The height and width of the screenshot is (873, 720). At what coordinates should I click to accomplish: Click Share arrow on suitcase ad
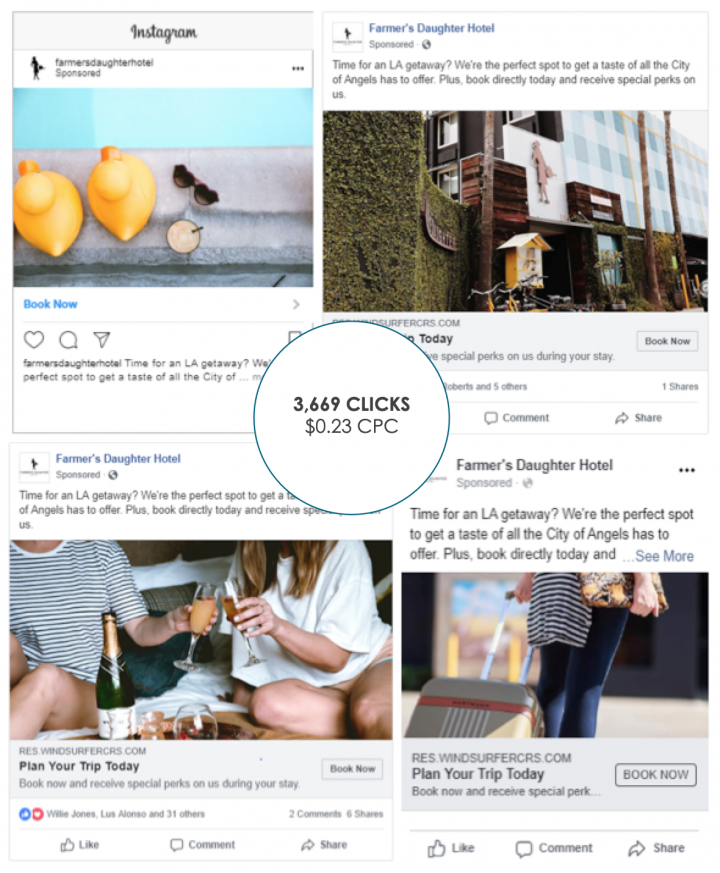click(x=657, y=848)
